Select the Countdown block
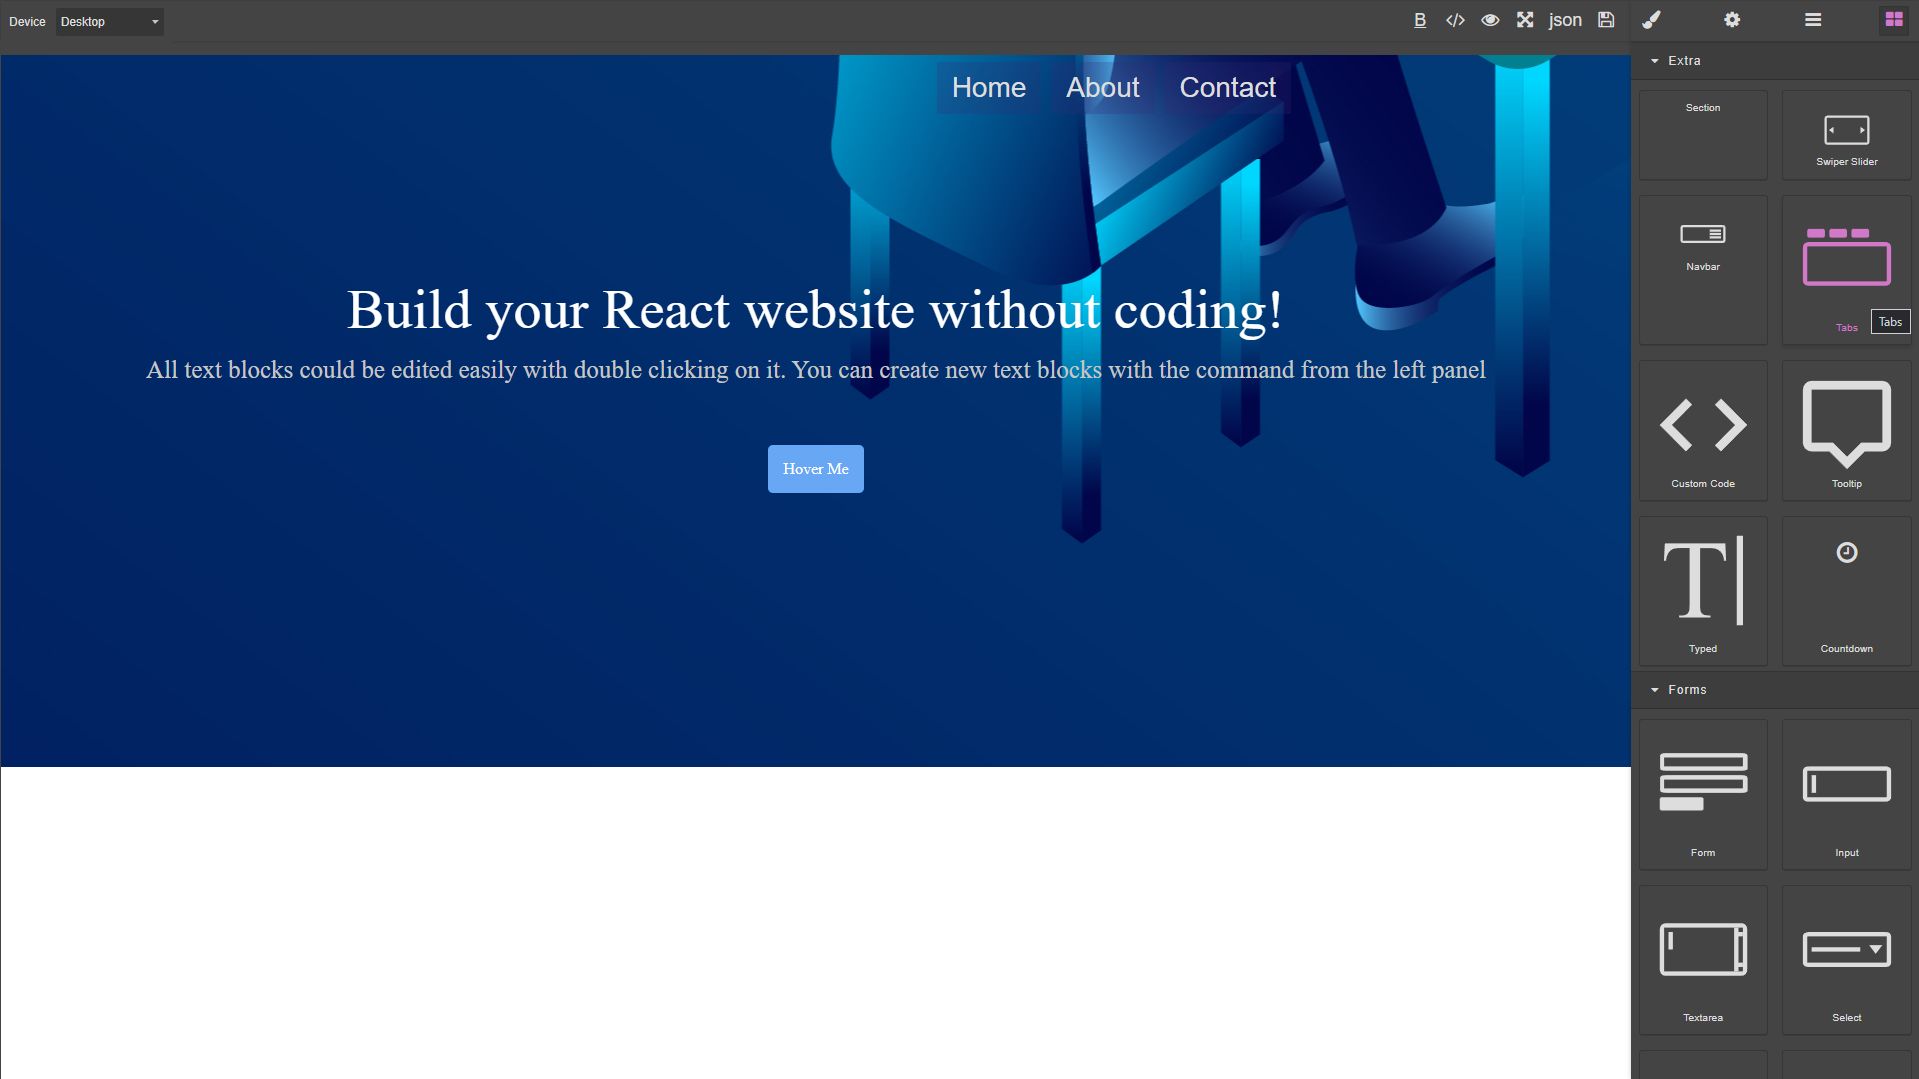1919x1079 pixels. pos(1847,591)
